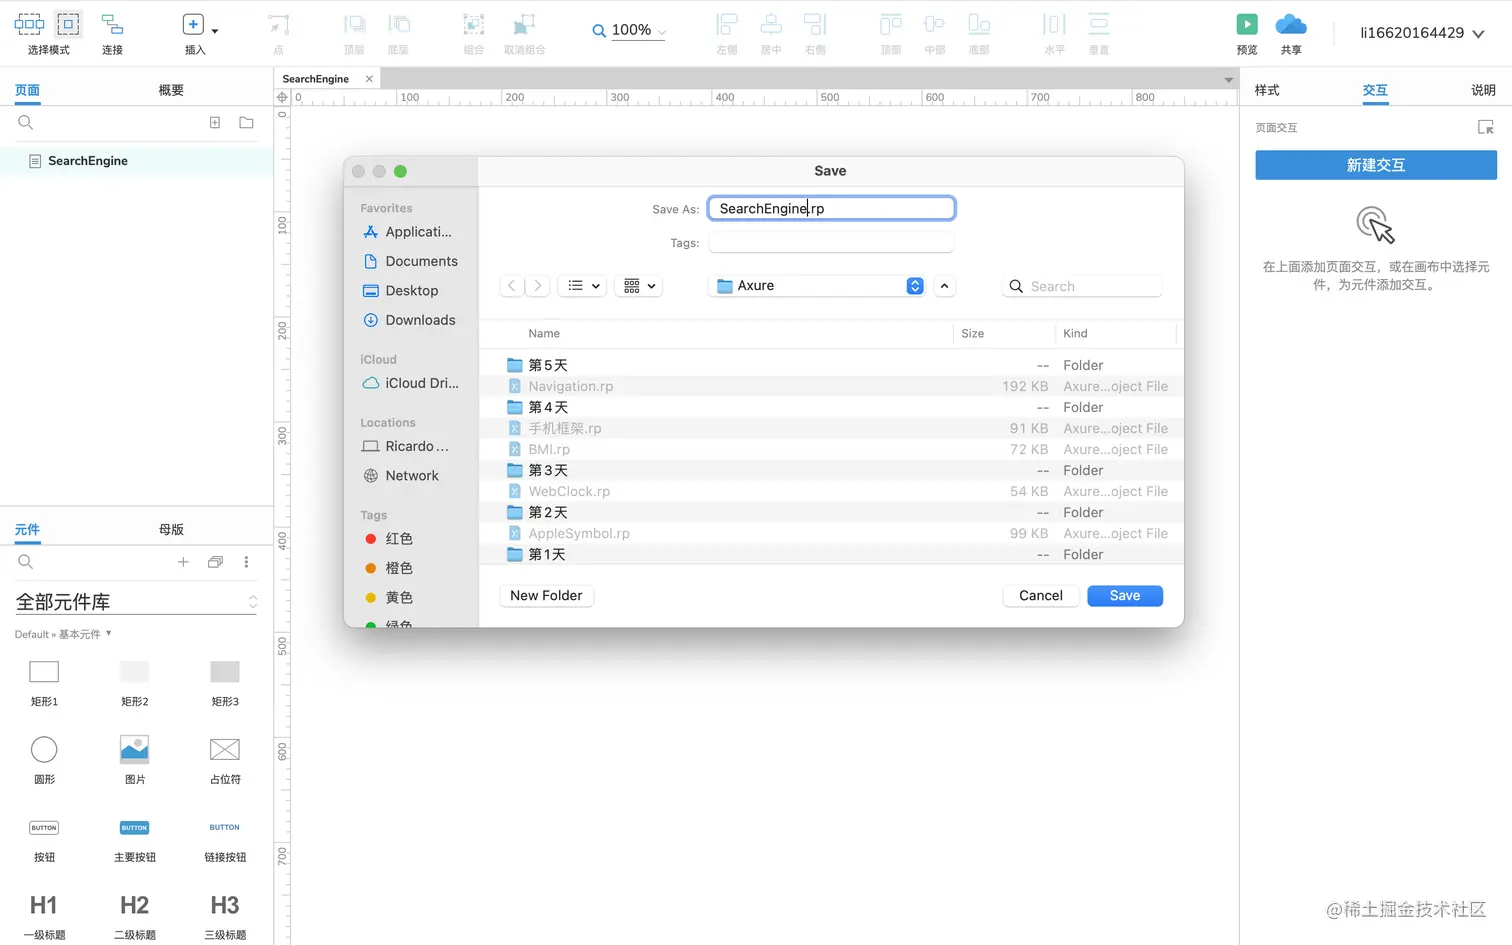Click the plus icon to add library
The height and width of the screenshot is (945, 1512).
pyautogui.click(x=183, y=562)
